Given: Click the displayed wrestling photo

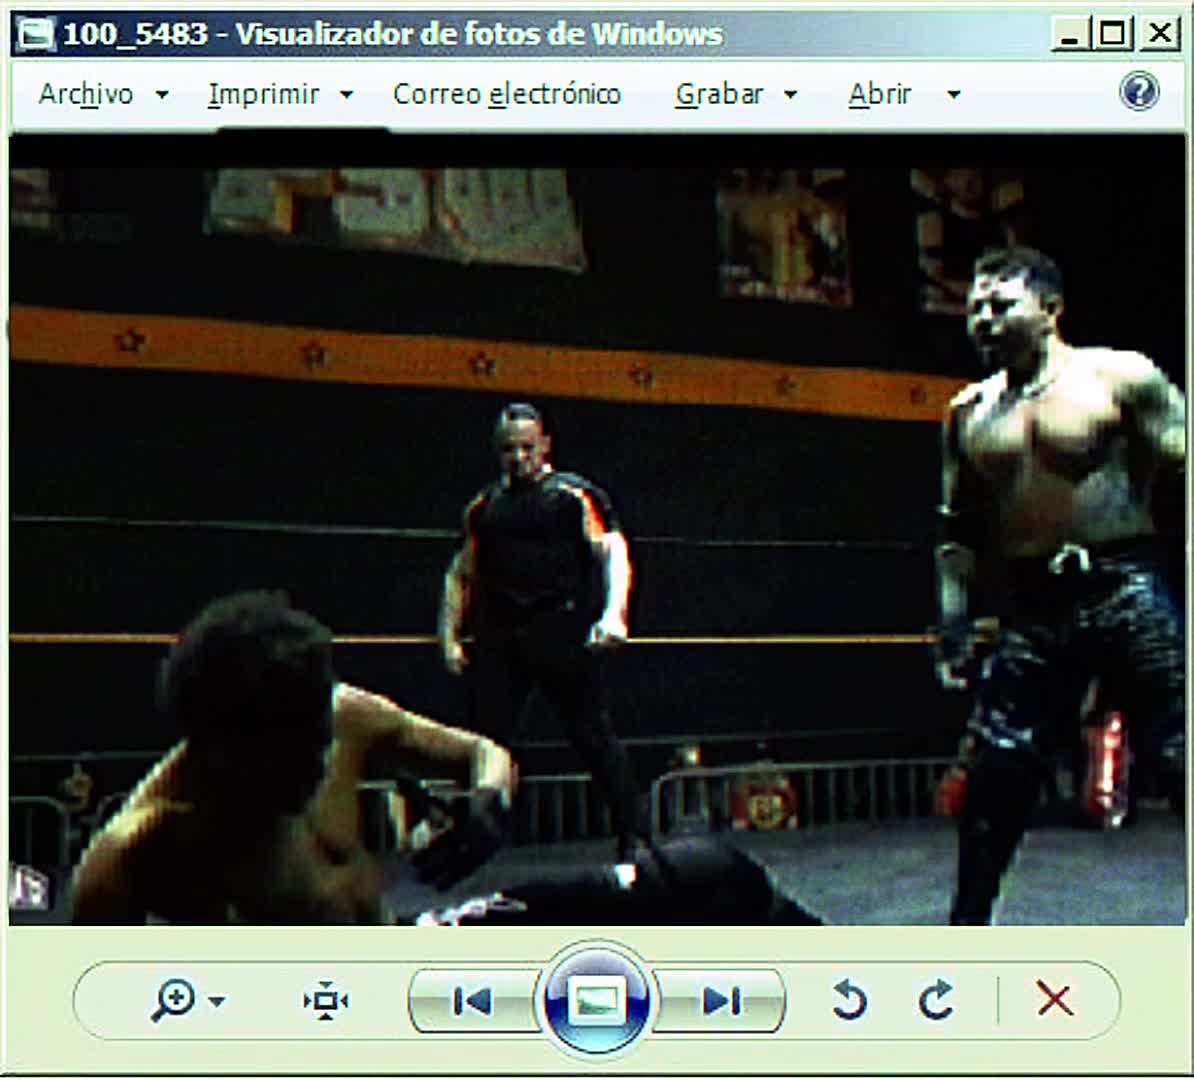Looking at the screenshot, I should (598, 530).
